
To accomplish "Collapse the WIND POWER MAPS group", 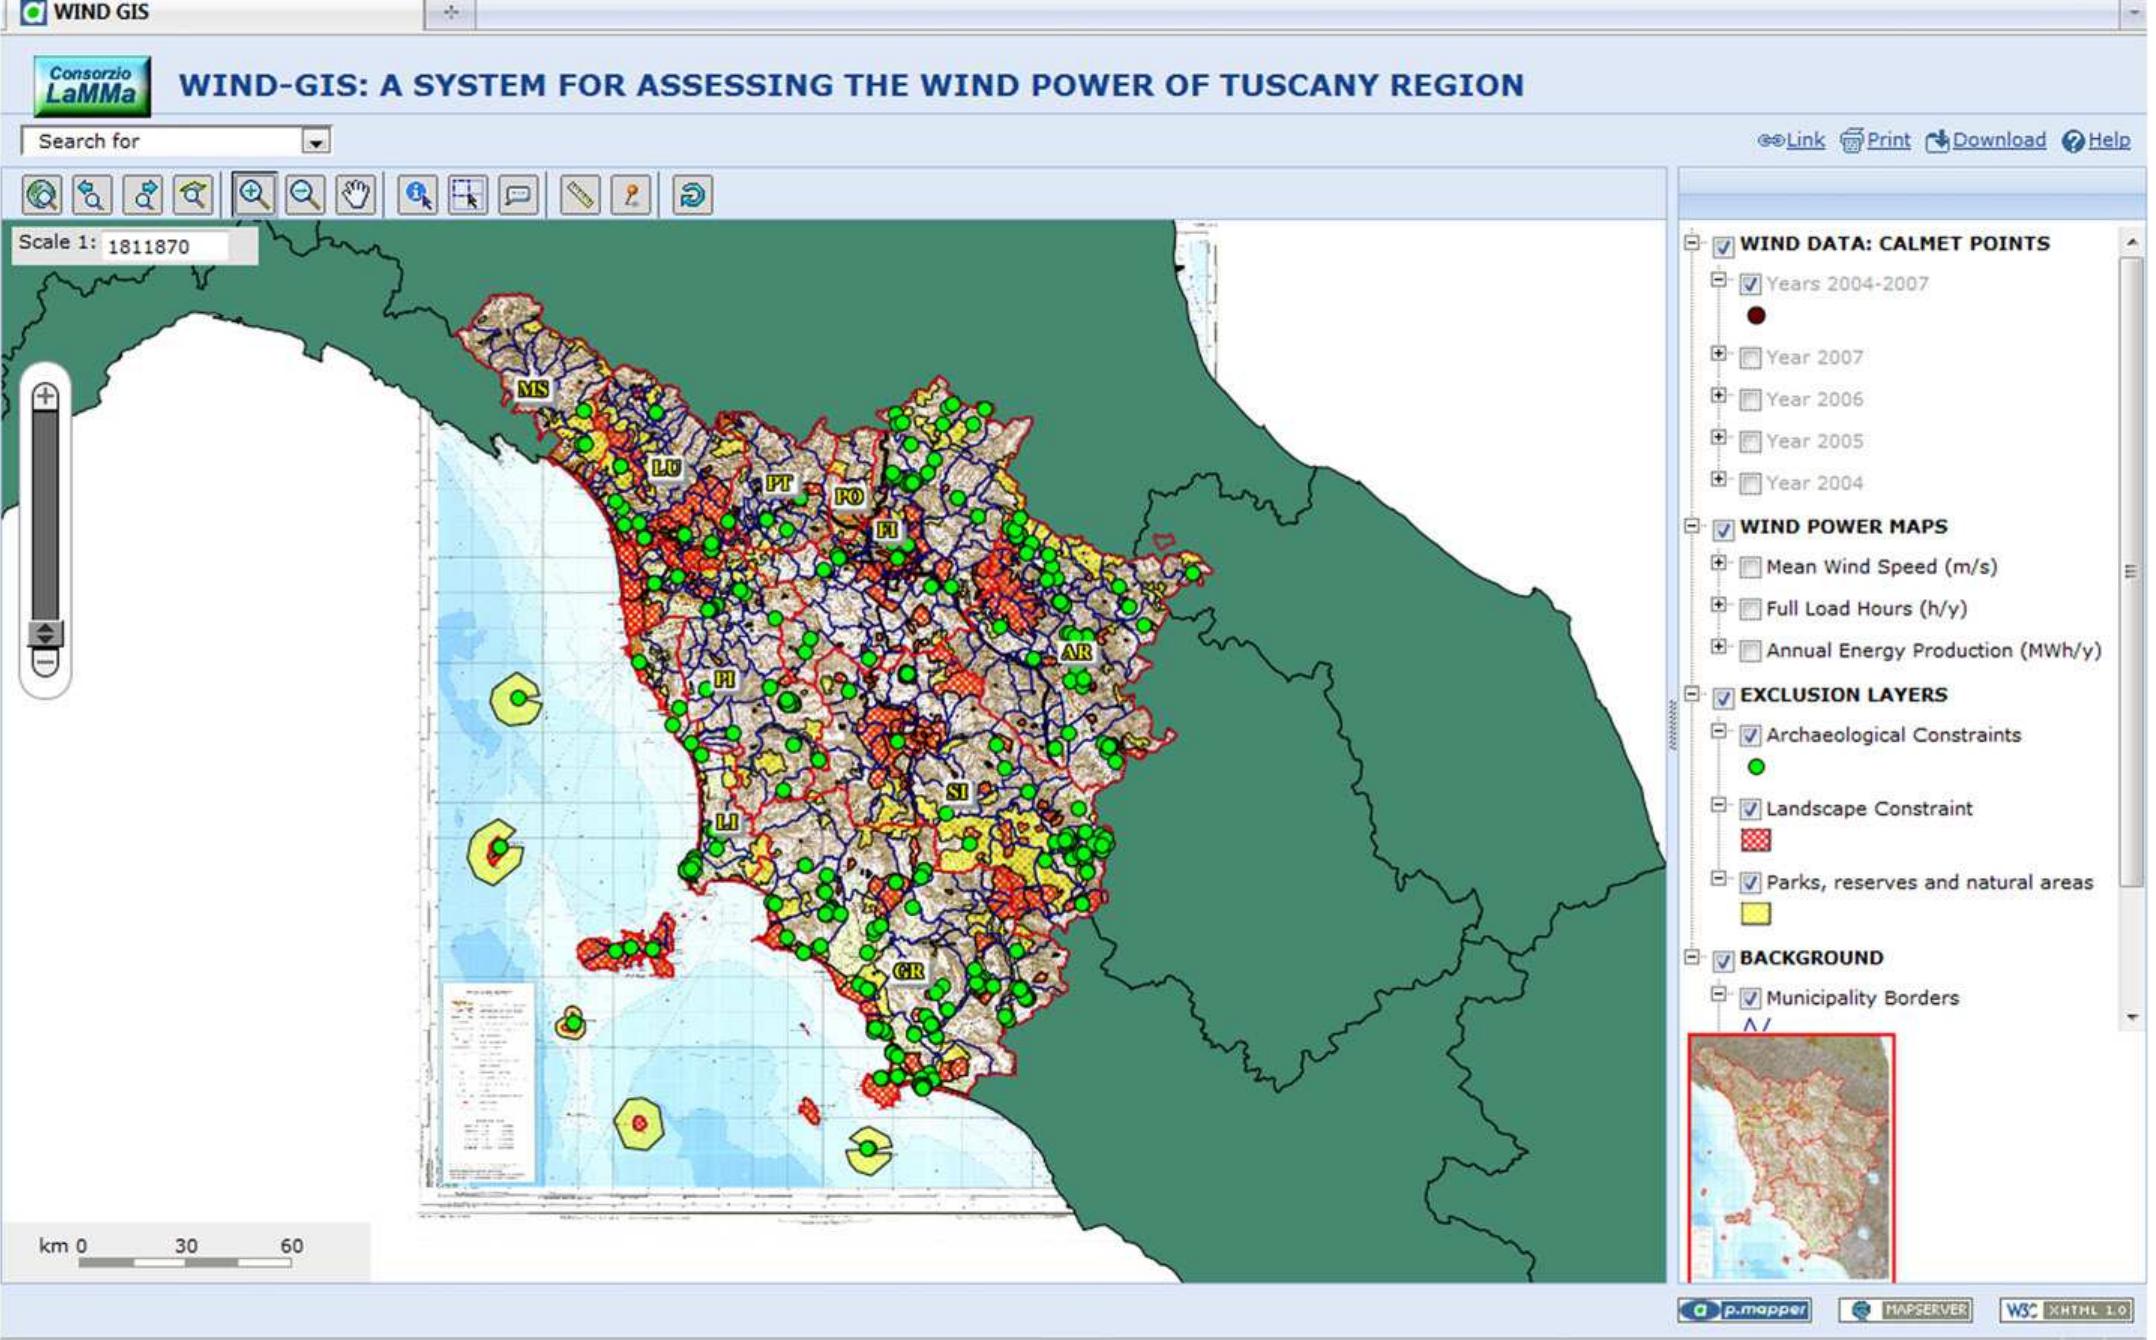I will point(1692,526).
